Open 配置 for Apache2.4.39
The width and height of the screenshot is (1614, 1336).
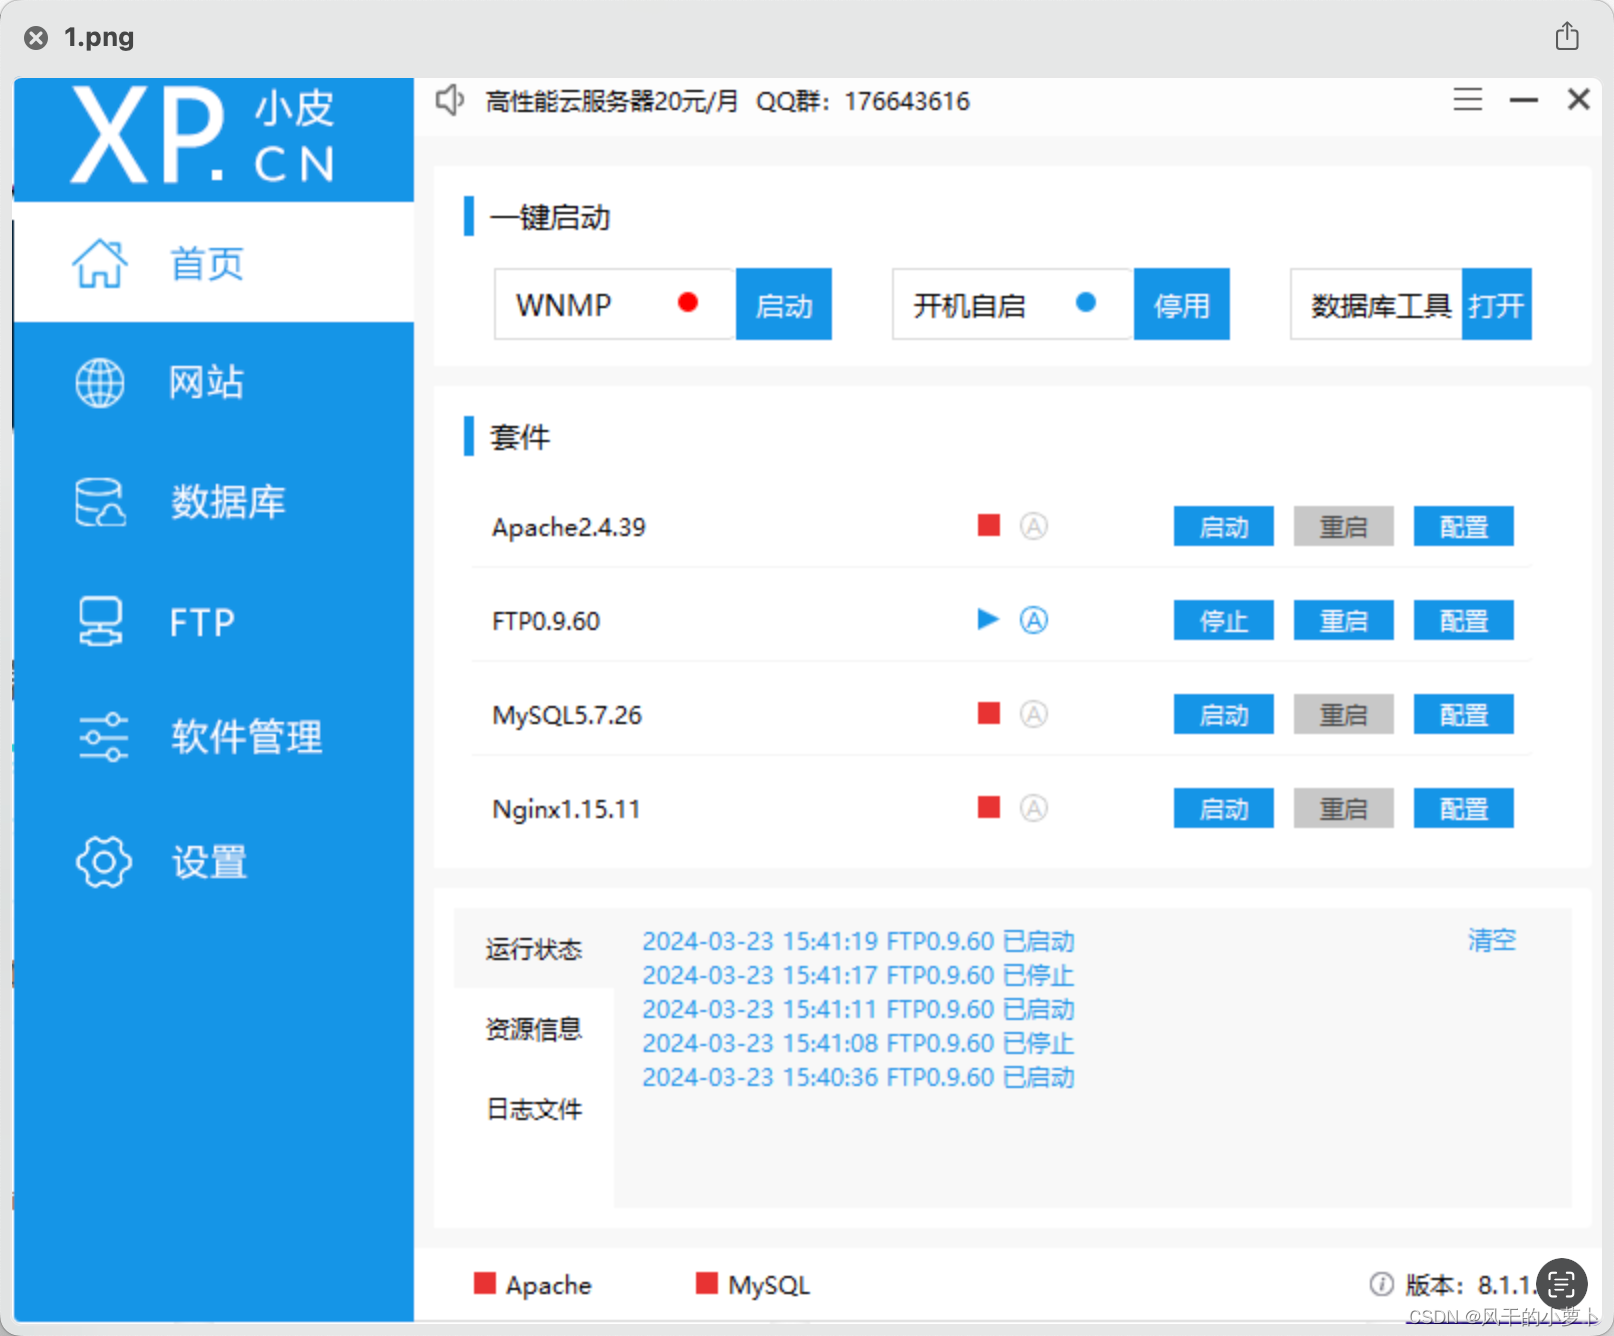coord(1464,526)
